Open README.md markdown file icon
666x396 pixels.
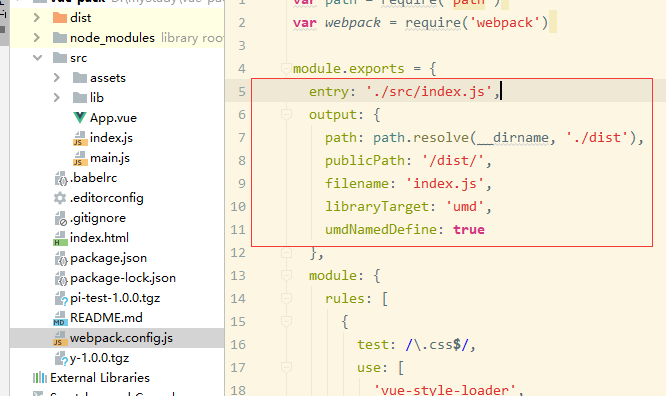[60, 318]
